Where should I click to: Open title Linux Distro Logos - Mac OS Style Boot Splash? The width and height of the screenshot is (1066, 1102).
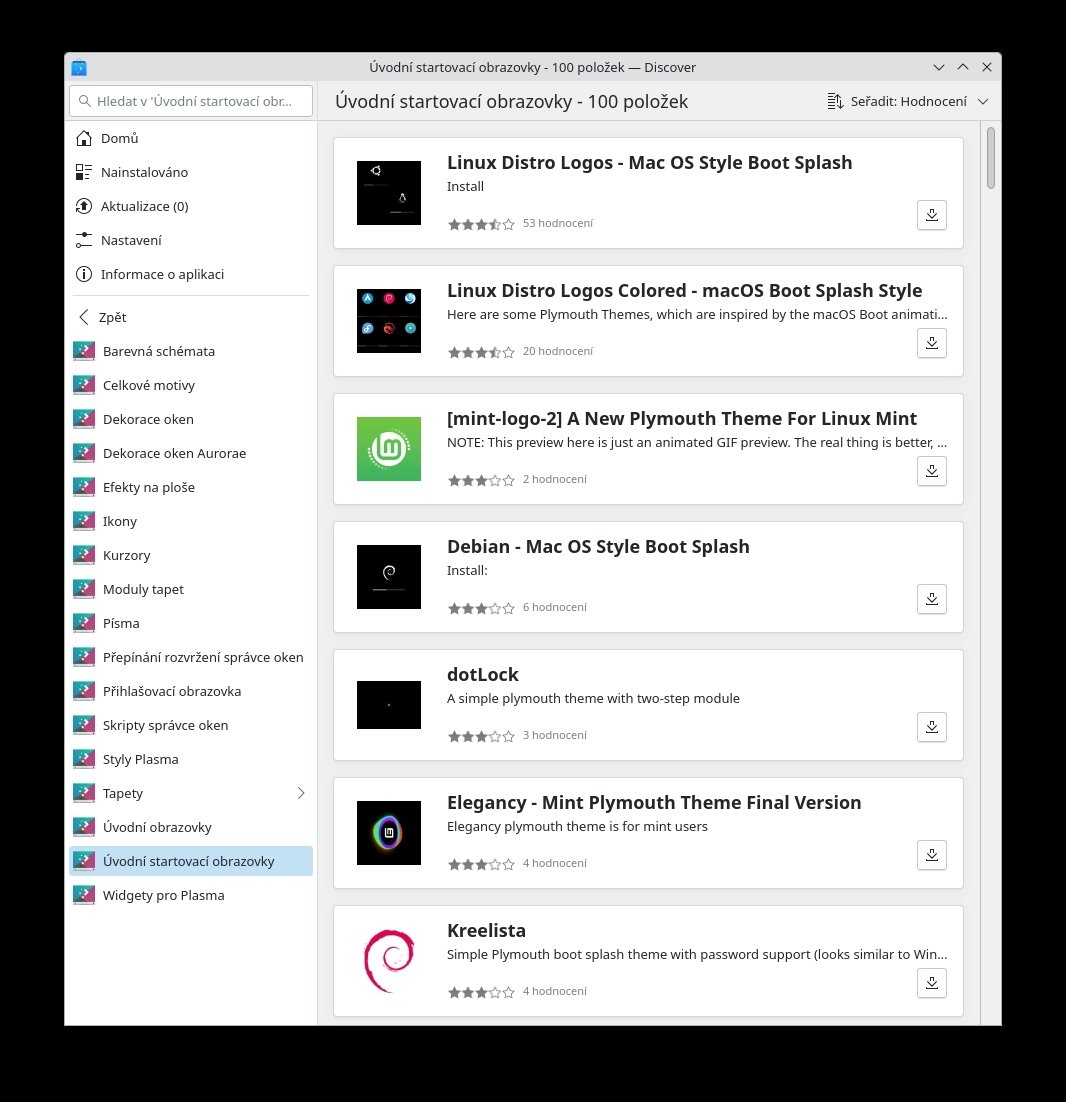649,163
